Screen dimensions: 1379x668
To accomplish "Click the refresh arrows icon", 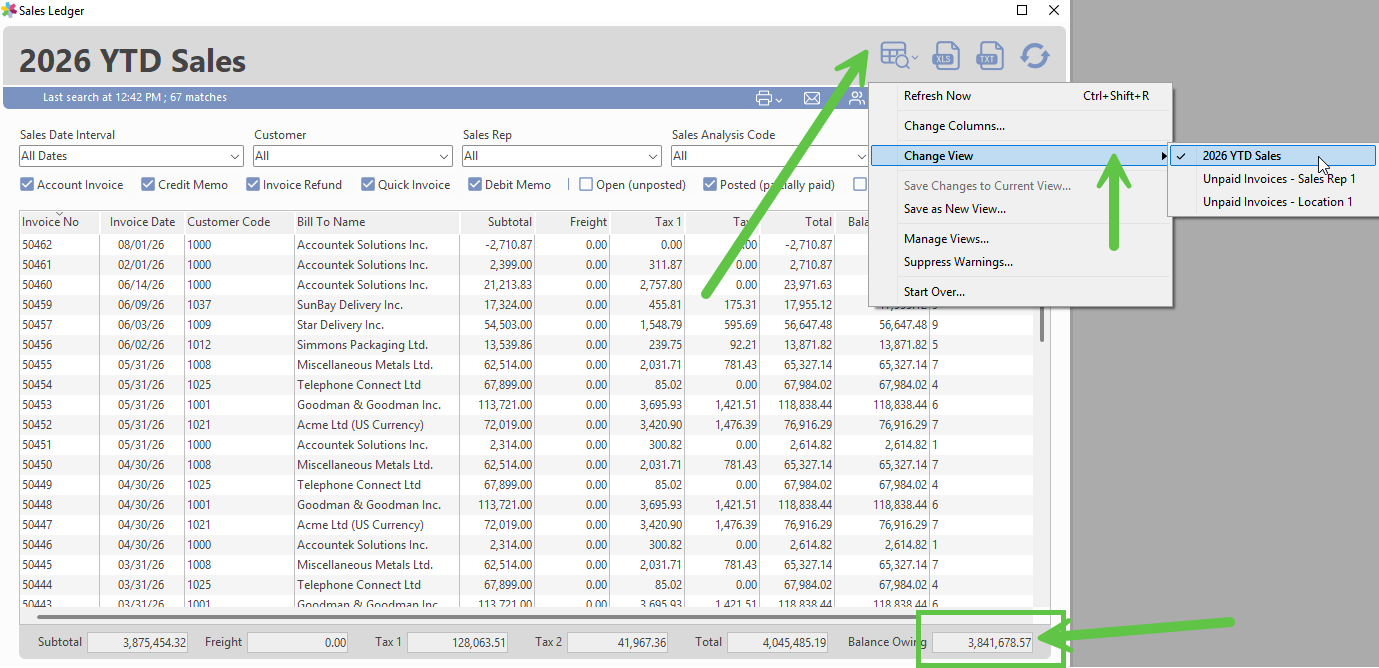I will point(1035,56).
